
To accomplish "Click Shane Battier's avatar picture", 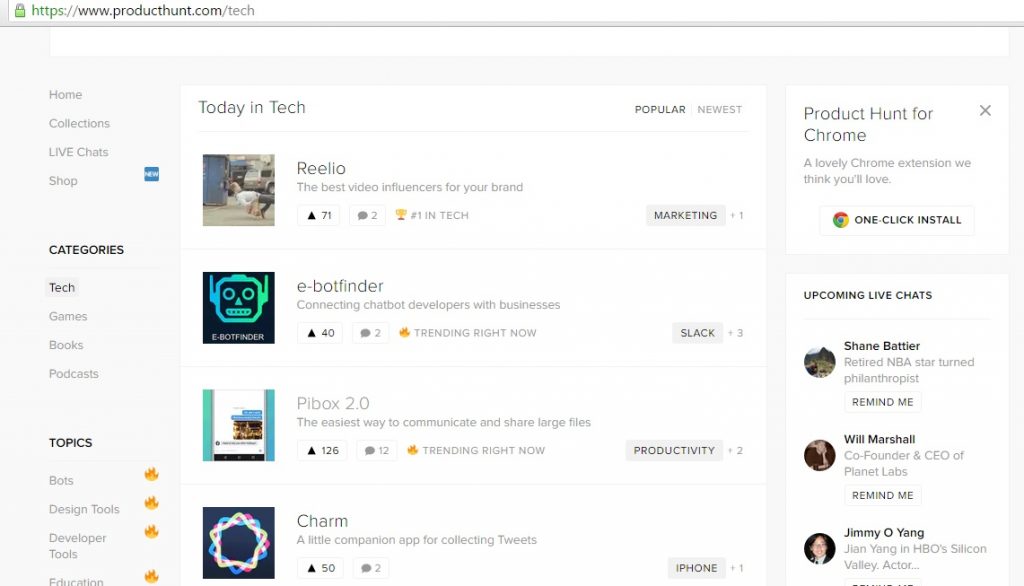I will pyautogui.click(x=820, y=362).
